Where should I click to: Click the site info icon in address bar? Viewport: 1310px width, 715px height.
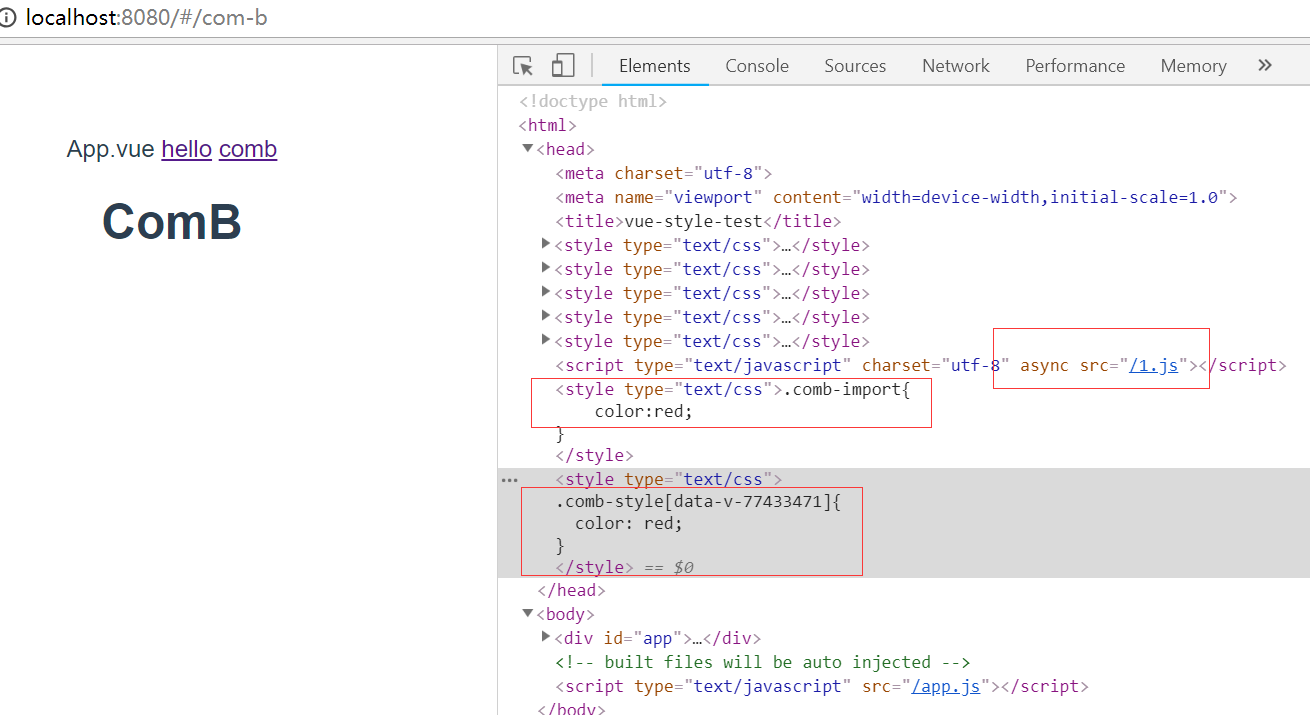9,18
